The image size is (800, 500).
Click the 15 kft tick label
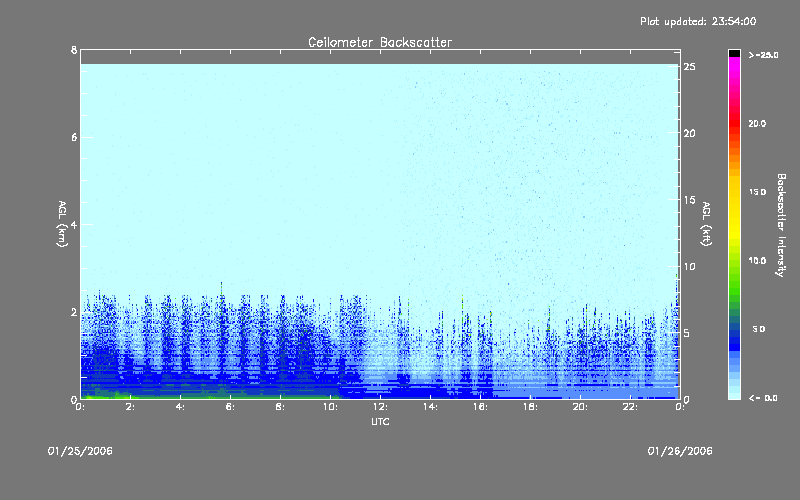coord(689,200)
